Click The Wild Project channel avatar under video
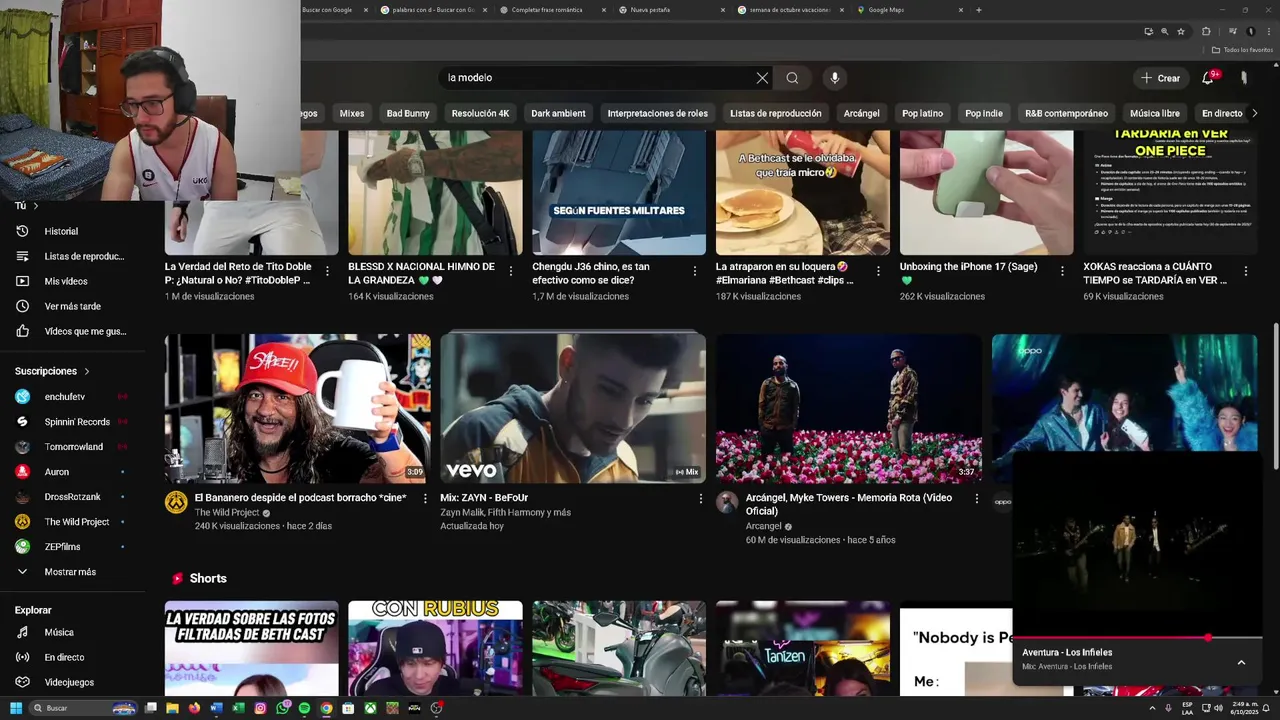This screenshot has width=1280, height=720. (x=176, y=502)
